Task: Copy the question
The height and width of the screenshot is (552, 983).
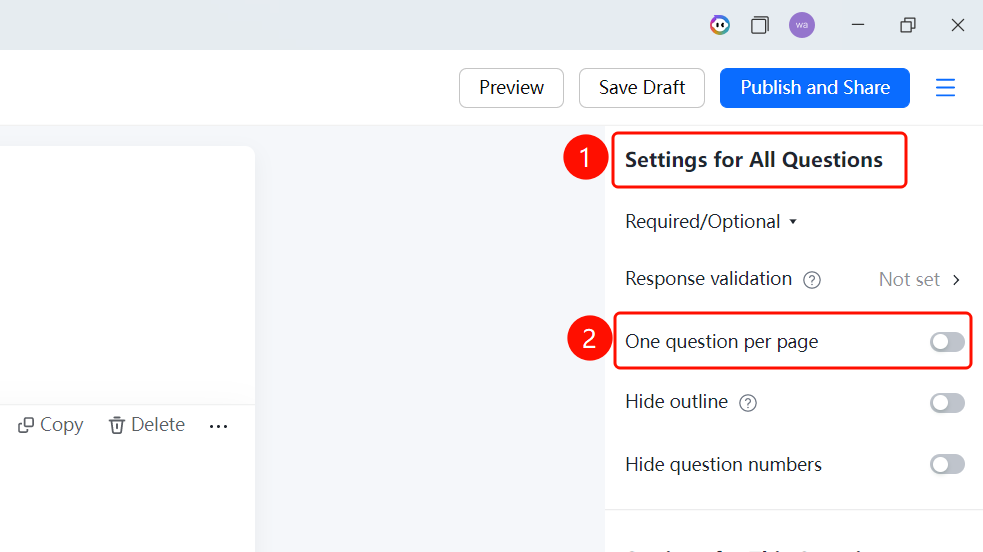Action: (x=50, y=425)
